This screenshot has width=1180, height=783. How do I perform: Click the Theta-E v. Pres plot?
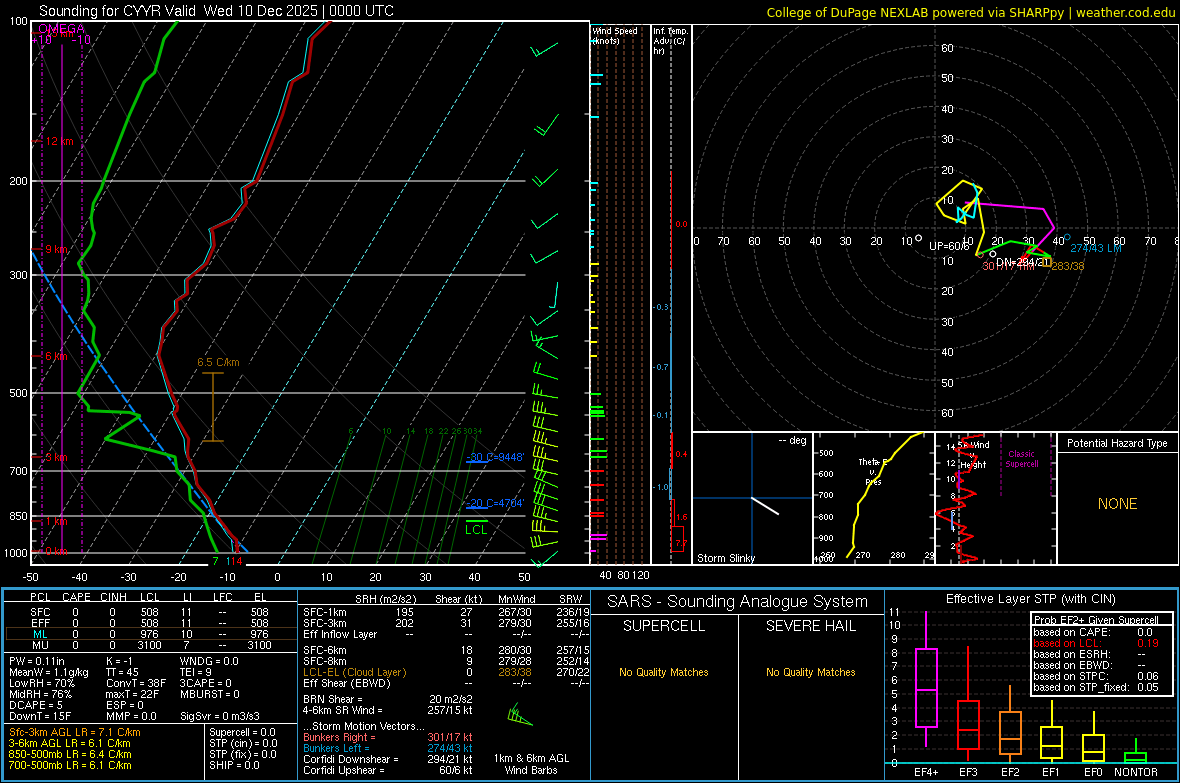(x=874, y=498)
